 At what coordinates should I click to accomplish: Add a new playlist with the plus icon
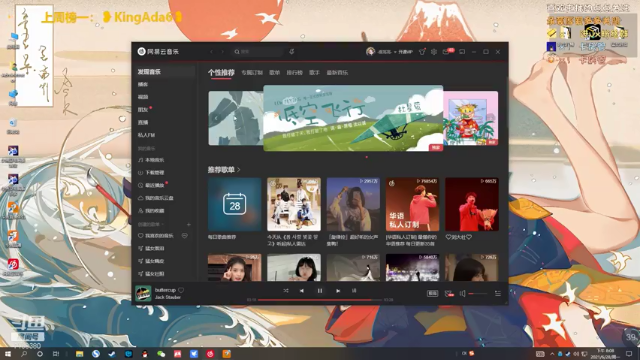[189, 224]
